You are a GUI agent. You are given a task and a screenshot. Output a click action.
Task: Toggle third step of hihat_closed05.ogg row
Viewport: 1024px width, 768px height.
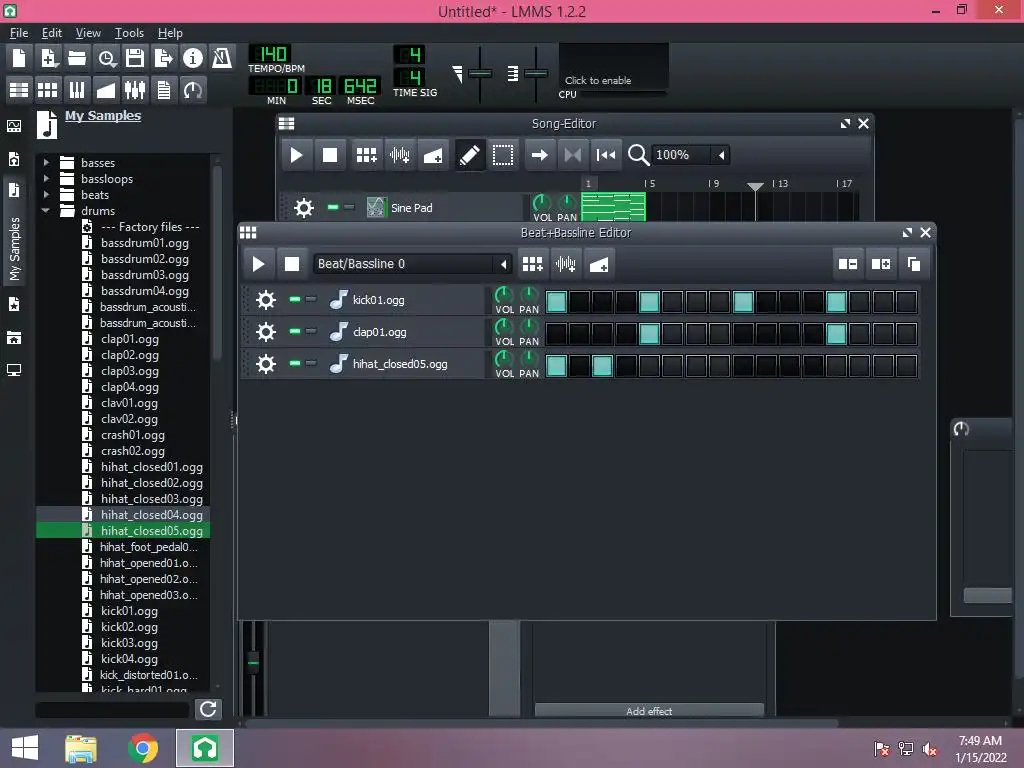coord(603,366)
